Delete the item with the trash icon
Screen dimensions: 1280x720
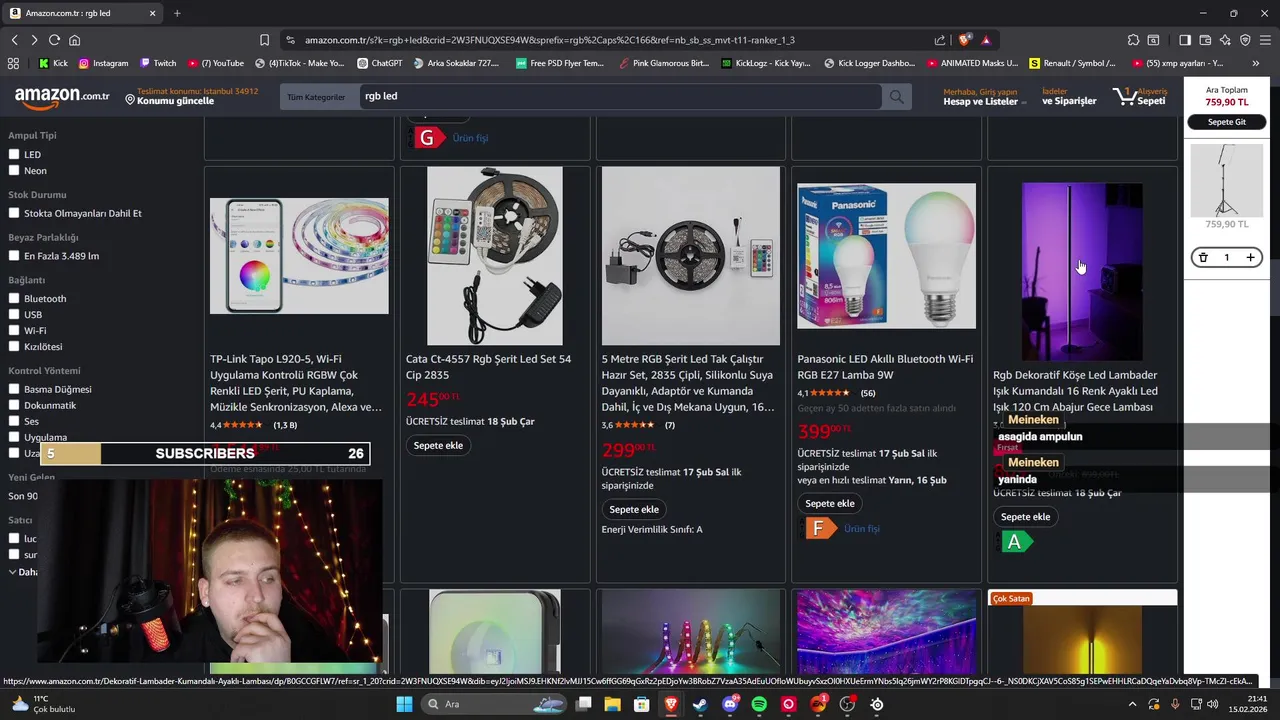click(x=1203, y=258)
